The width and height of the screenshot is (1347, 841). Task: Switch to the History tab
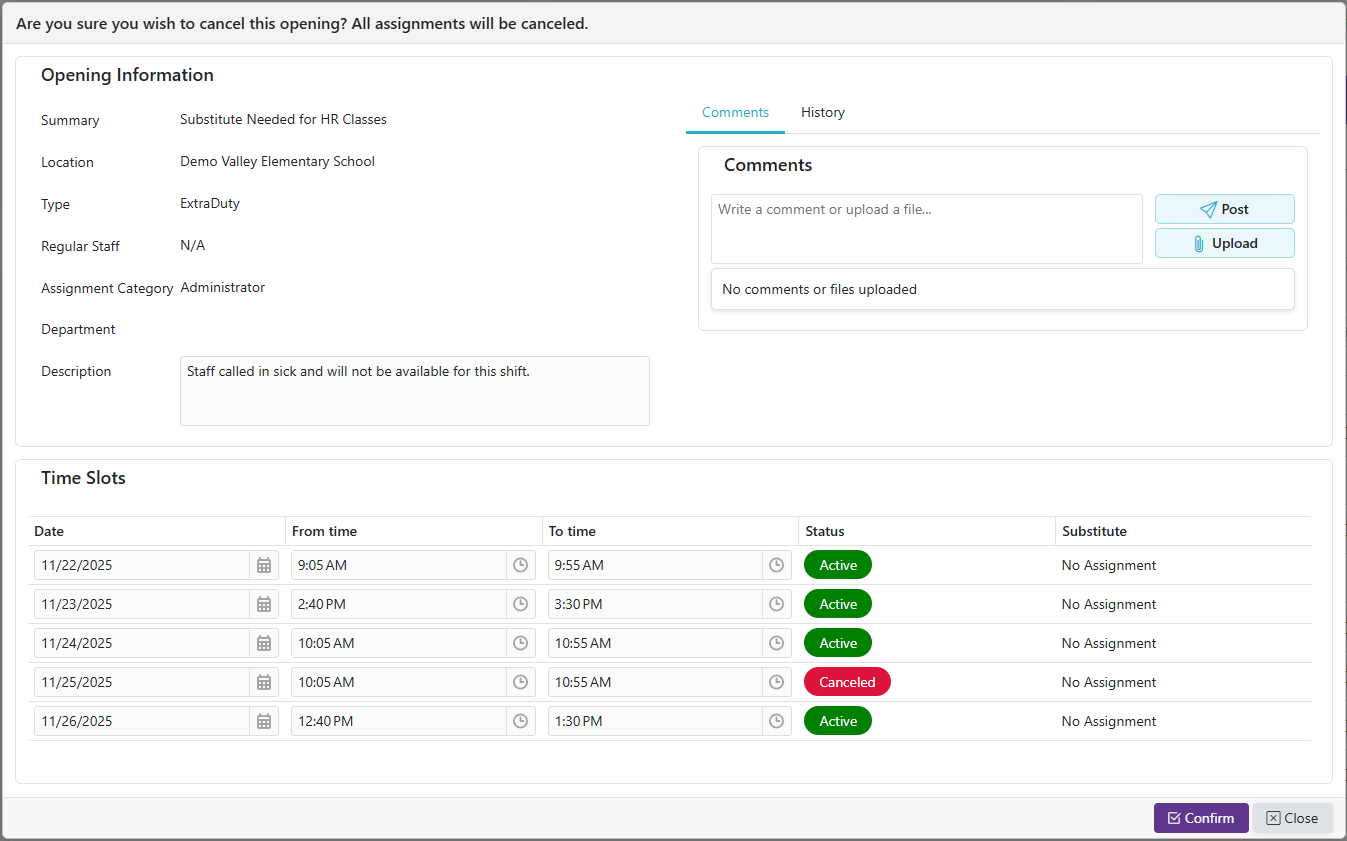pyautogui.click(x=822, y=113)
